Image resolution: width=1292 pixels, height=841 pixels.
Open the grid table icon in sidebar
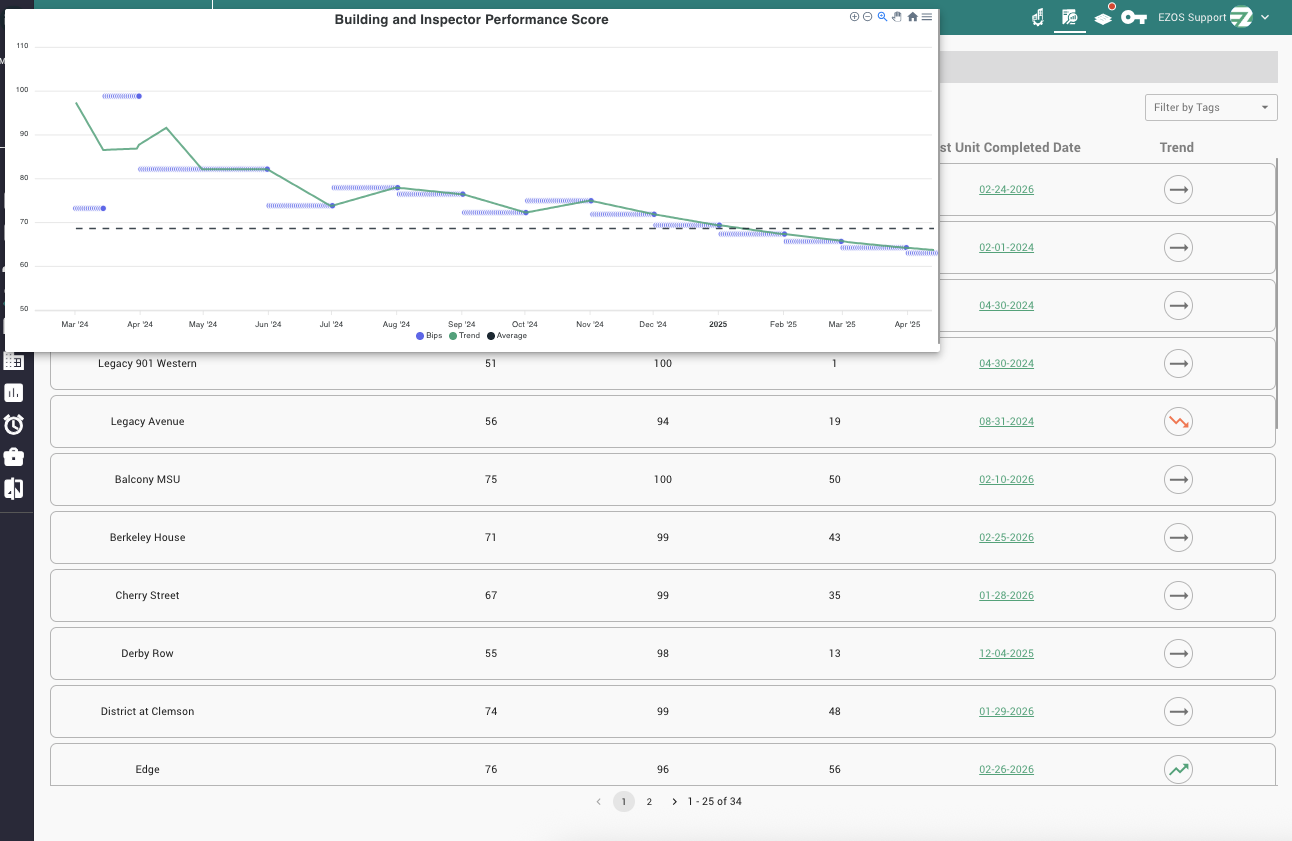pos(14,361)
